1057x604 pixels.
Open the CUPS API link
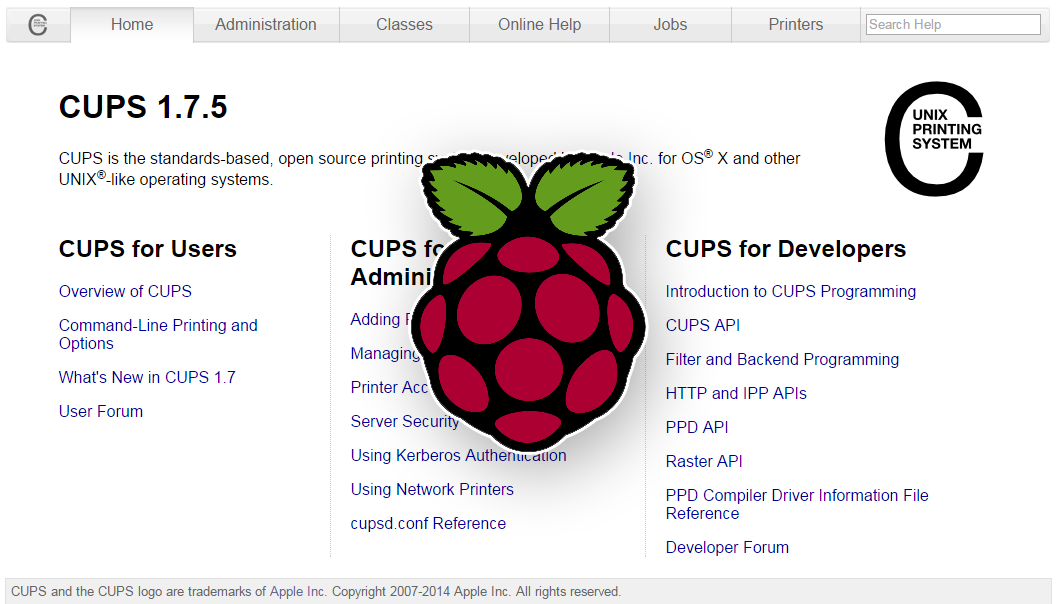[702, 326]
